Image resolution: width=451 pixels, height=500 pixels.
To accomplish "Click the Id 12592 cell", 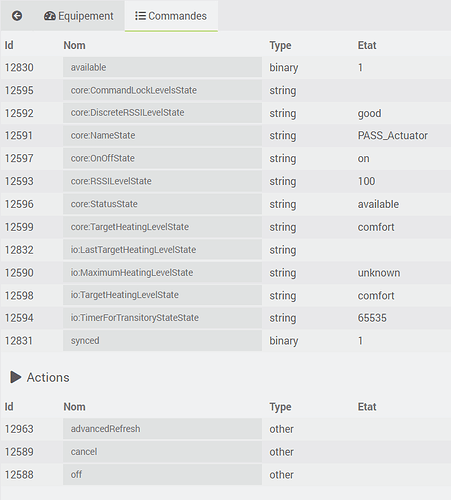I will tap(19, 113).
